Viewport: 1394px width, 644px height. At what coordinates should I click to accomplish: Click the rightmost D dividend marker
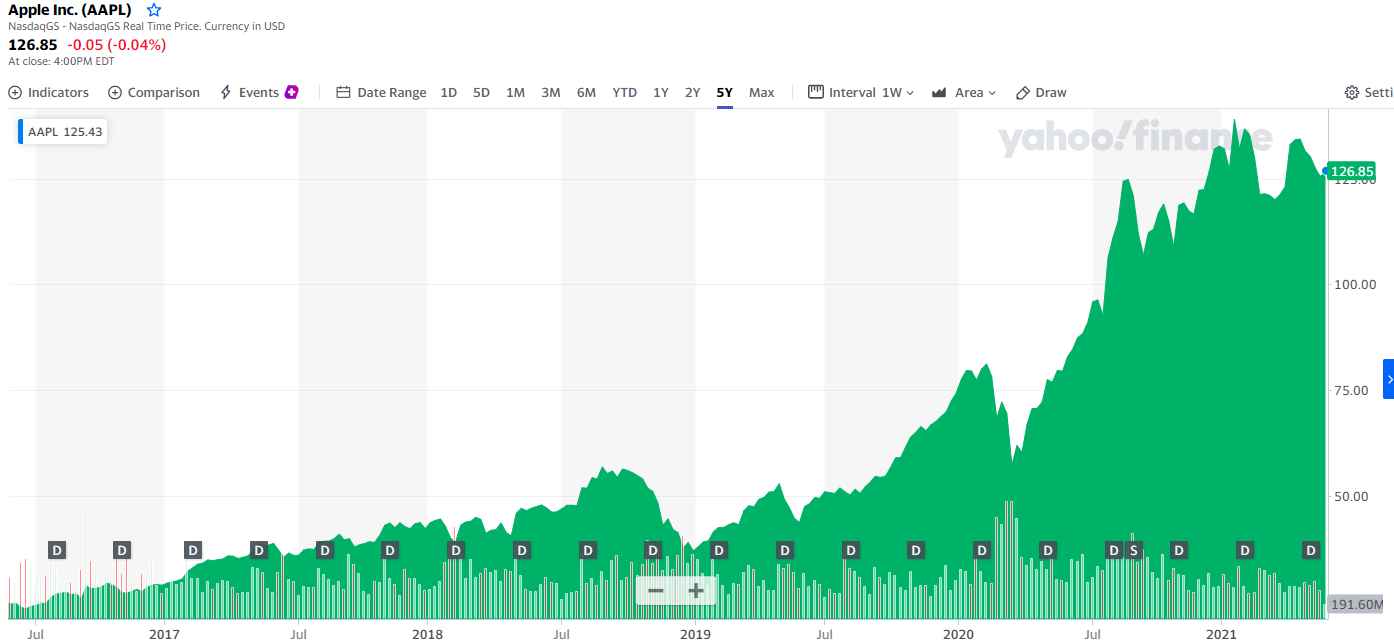[1311, 550]
